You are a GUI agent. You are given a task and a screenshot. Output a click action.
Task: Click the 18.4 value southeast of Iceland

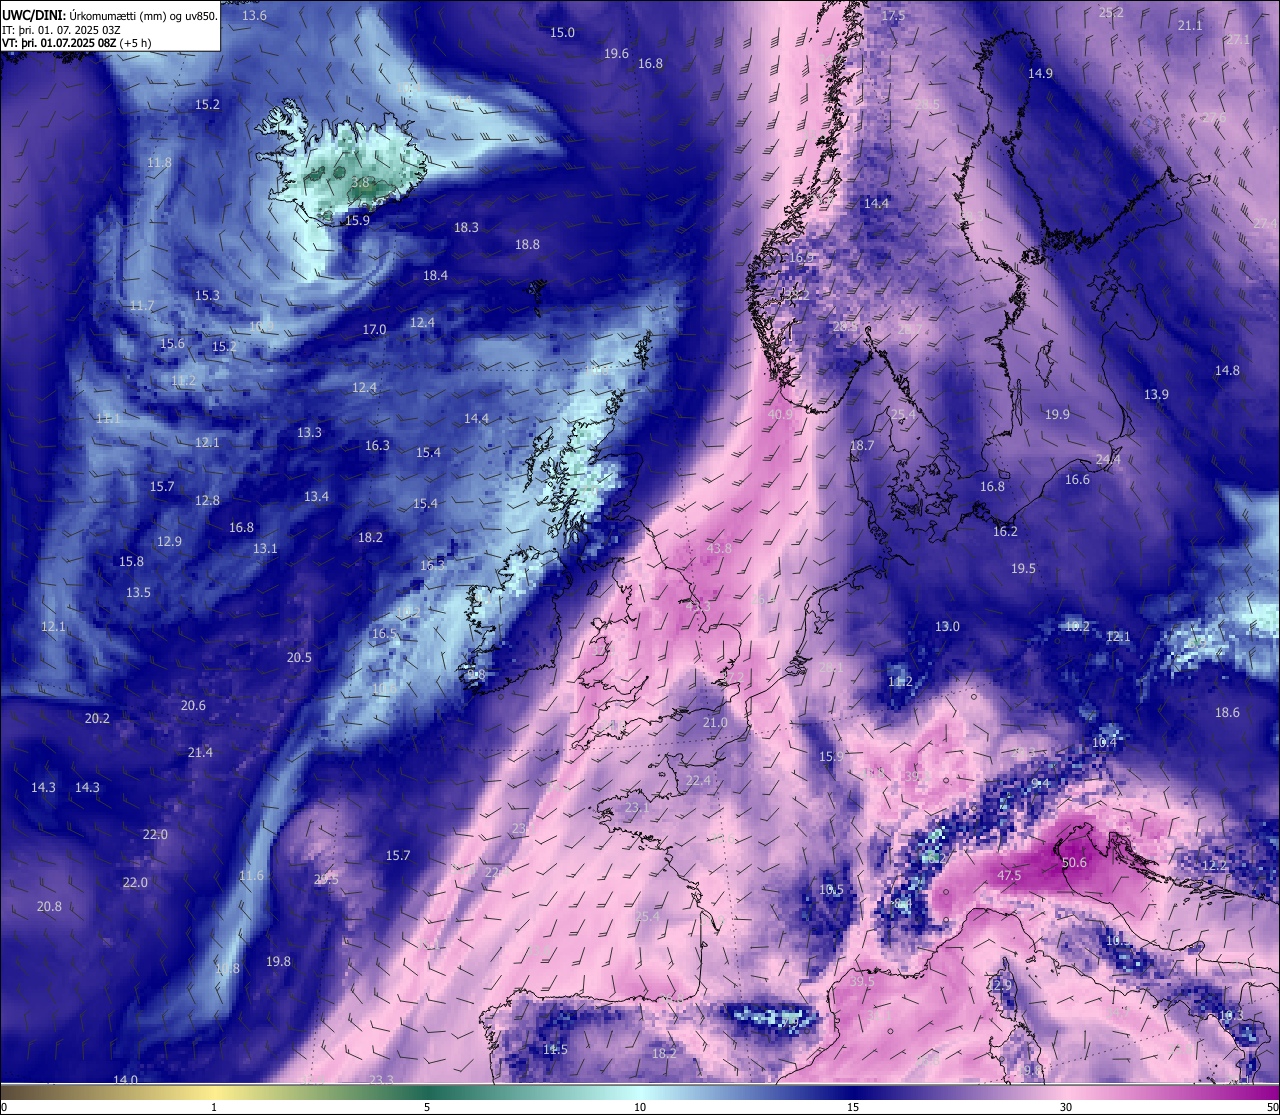(435, 275)
